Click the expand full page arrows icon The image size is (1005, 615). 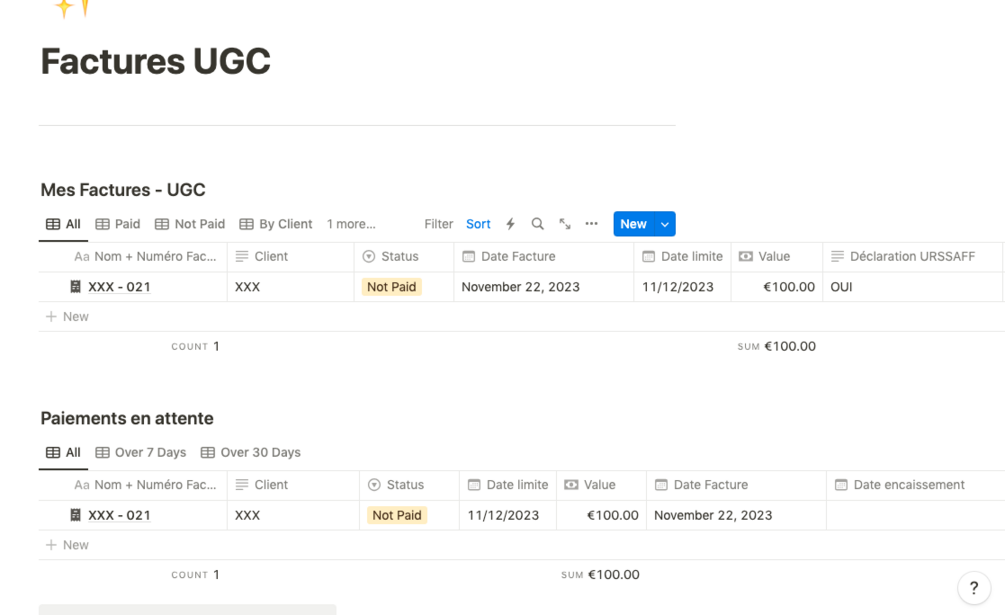[x=565, y=224]
